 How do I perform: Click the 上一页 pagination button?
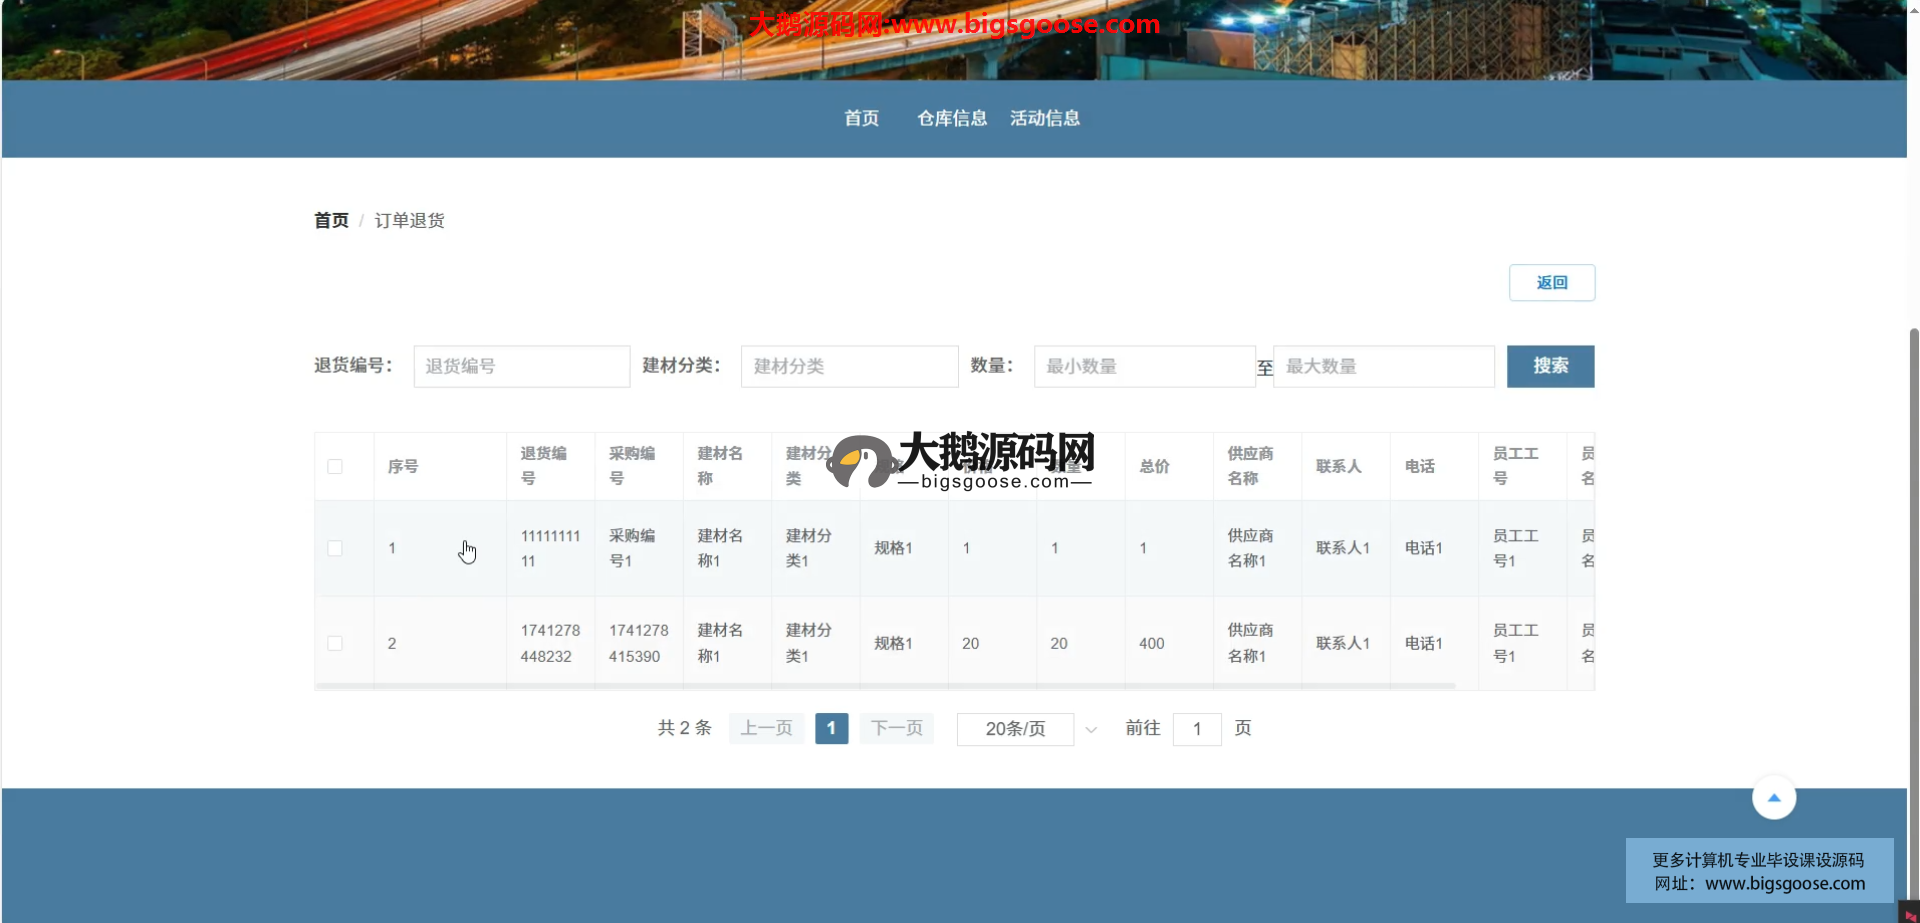point(766,728)
